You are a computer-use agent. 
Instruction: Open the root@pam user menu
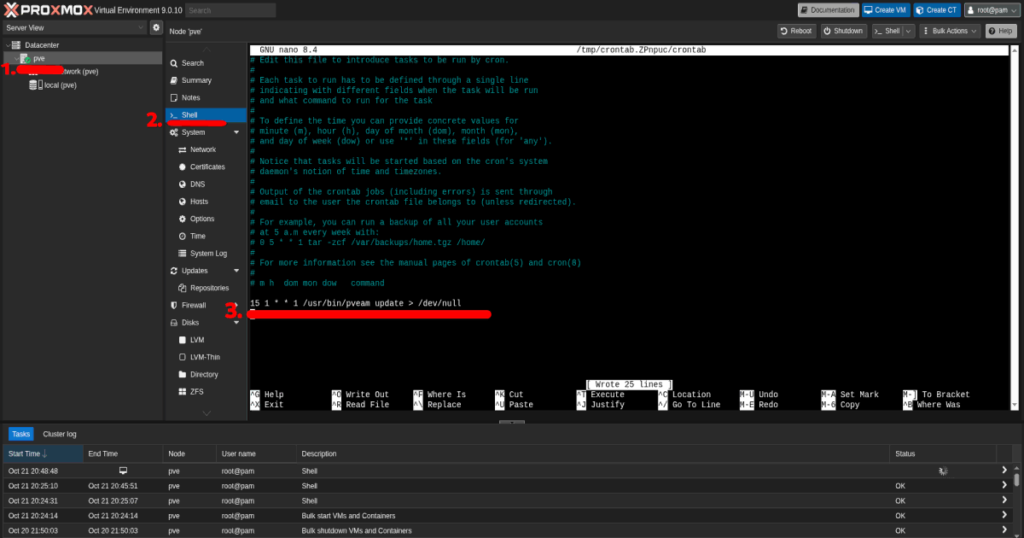(991, 10)
